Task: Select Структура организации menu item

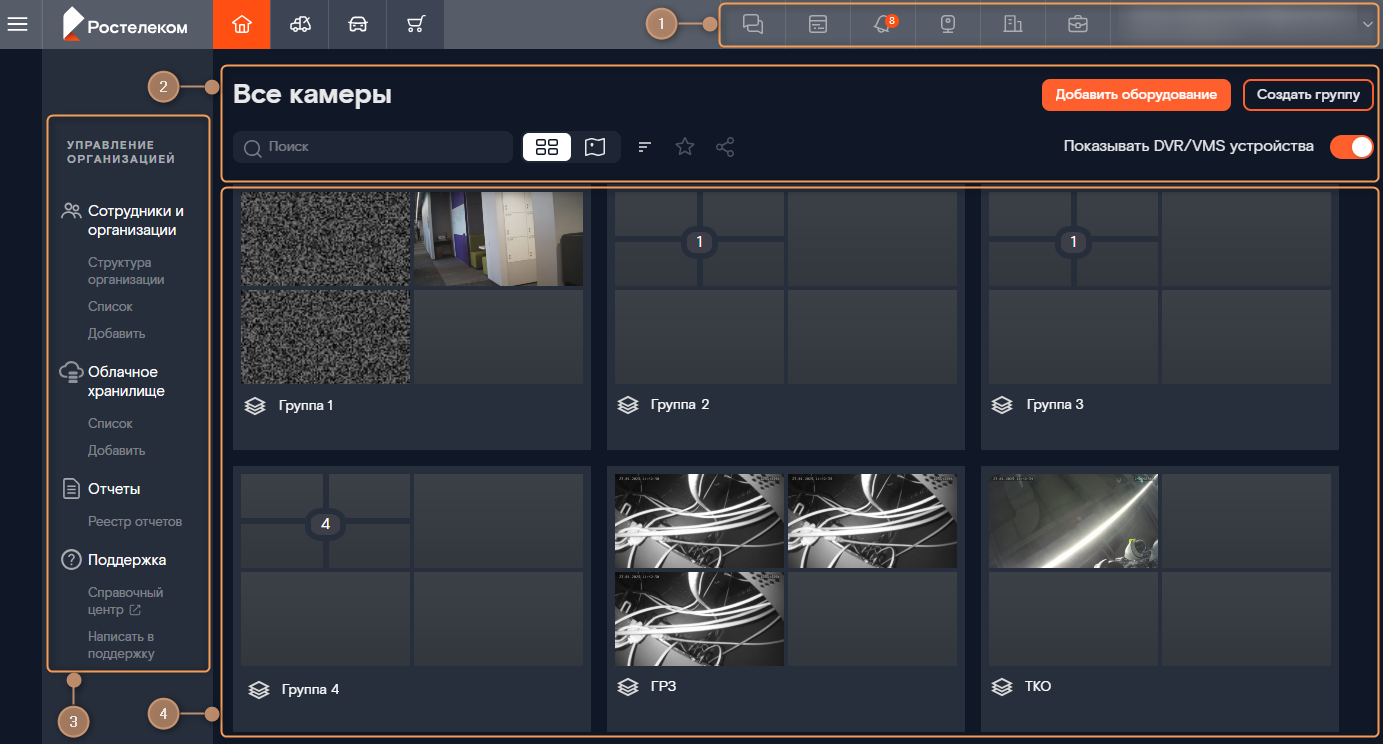Action: [x=126, y=271]
